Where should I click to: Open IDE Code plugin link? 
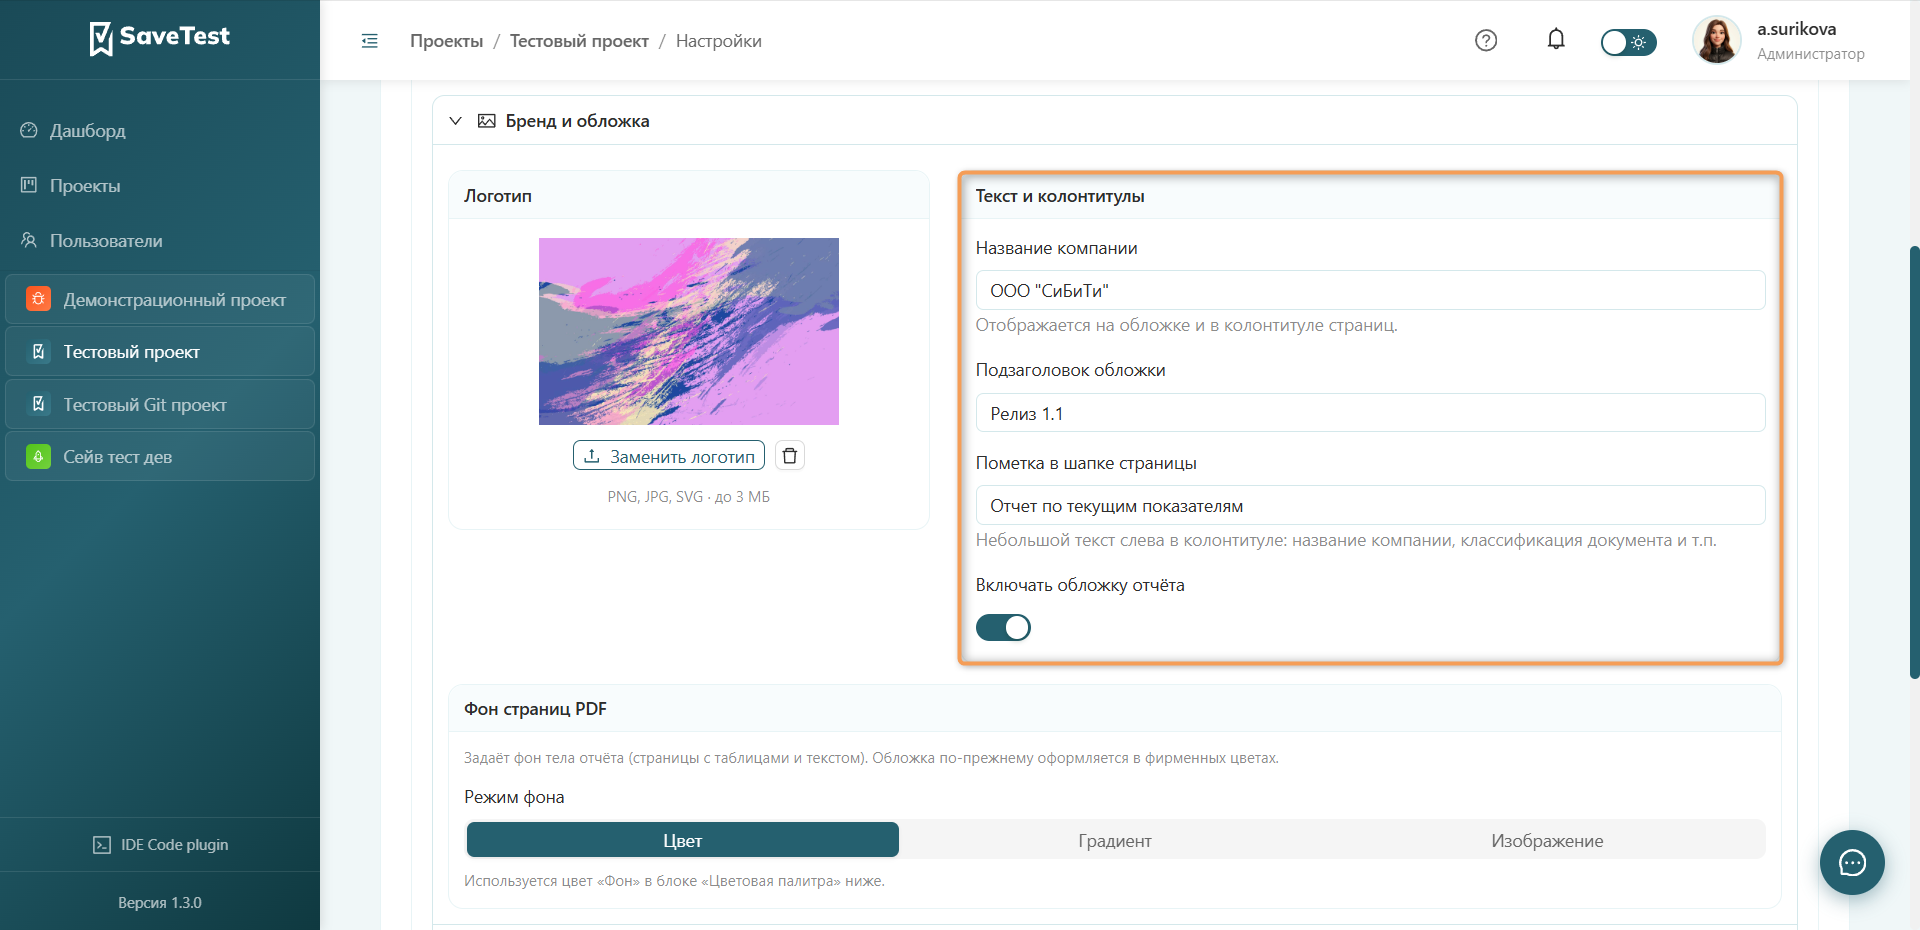click(x=160, y=844)
